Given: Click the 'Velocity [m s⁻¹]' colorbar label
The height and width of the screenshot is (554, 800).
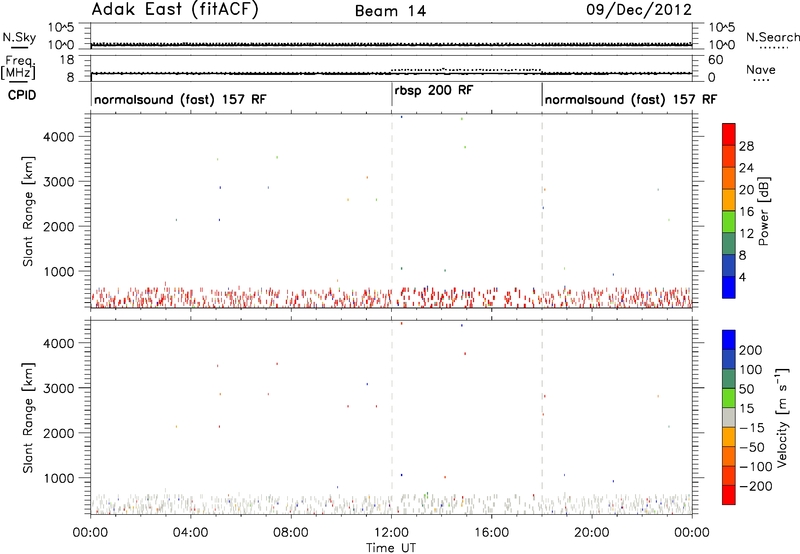Looking at the screenshot, I should point(781,417).
